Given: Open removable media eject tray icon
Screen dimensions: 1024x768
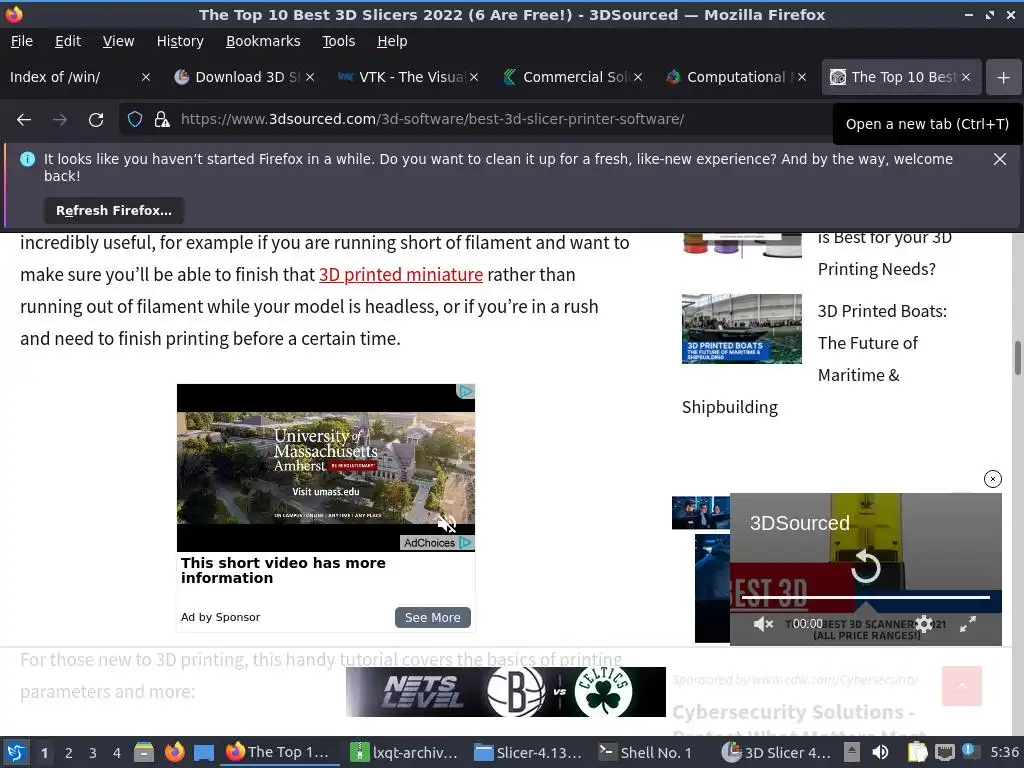Looking at the screenshot, I should point(852,752).
